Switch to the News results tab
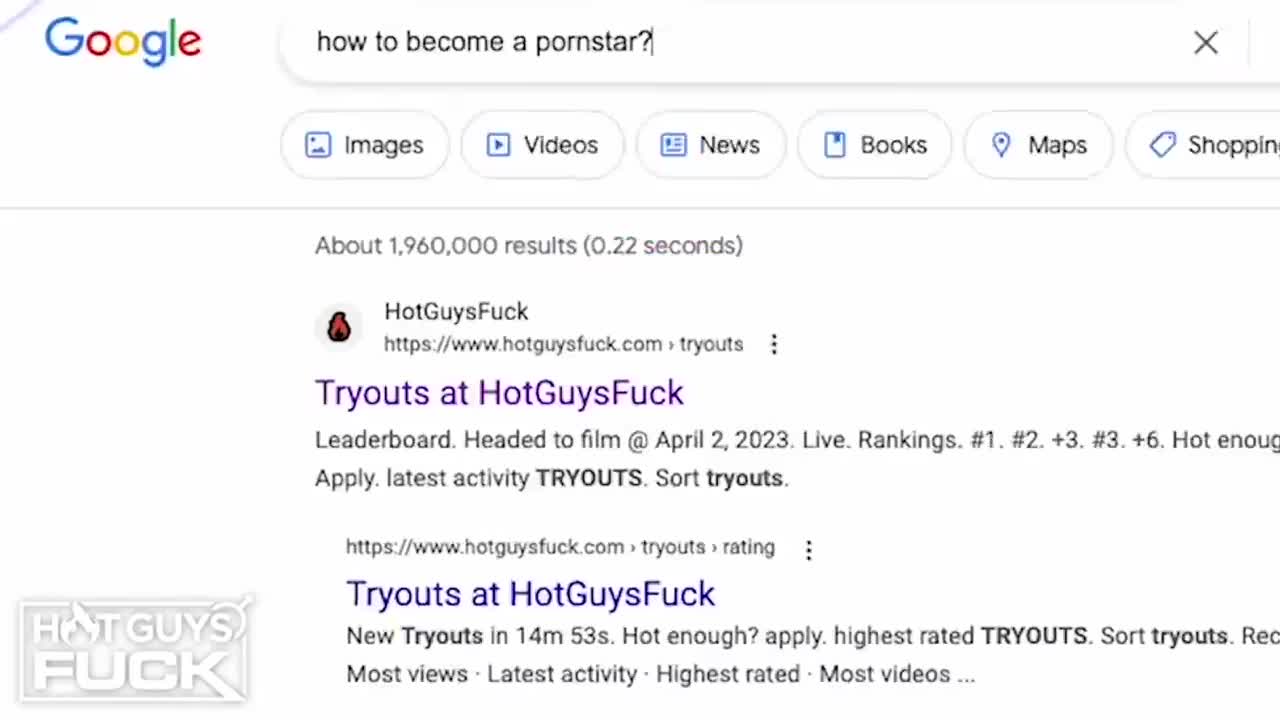This screenshot has height=720, width=1280. tap(729, 145)
